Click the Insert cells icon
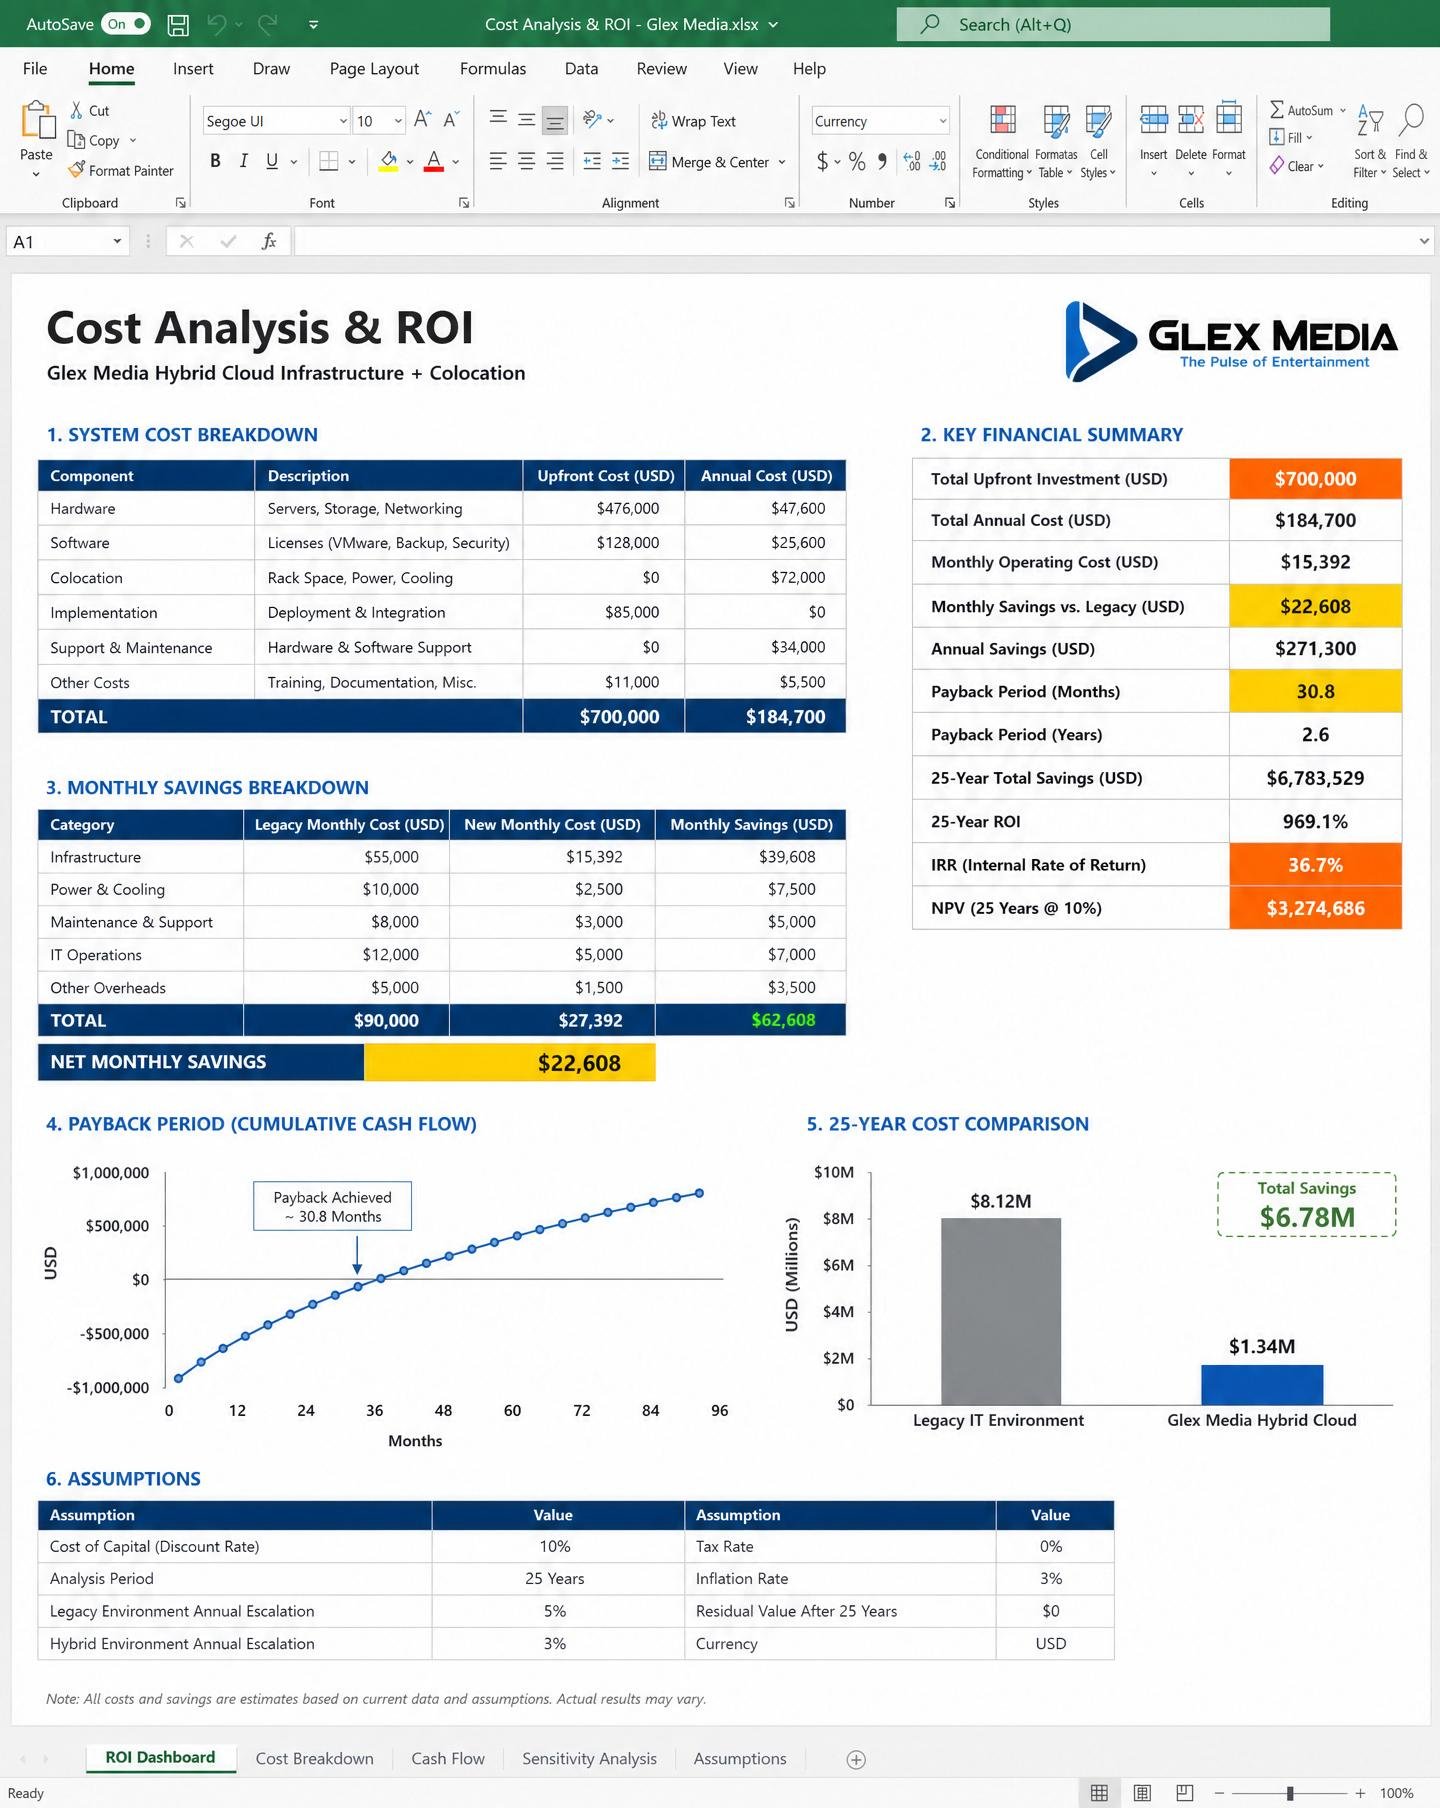Image resolution: width=1440 pixels, height=1808 pixels. 1153,120
